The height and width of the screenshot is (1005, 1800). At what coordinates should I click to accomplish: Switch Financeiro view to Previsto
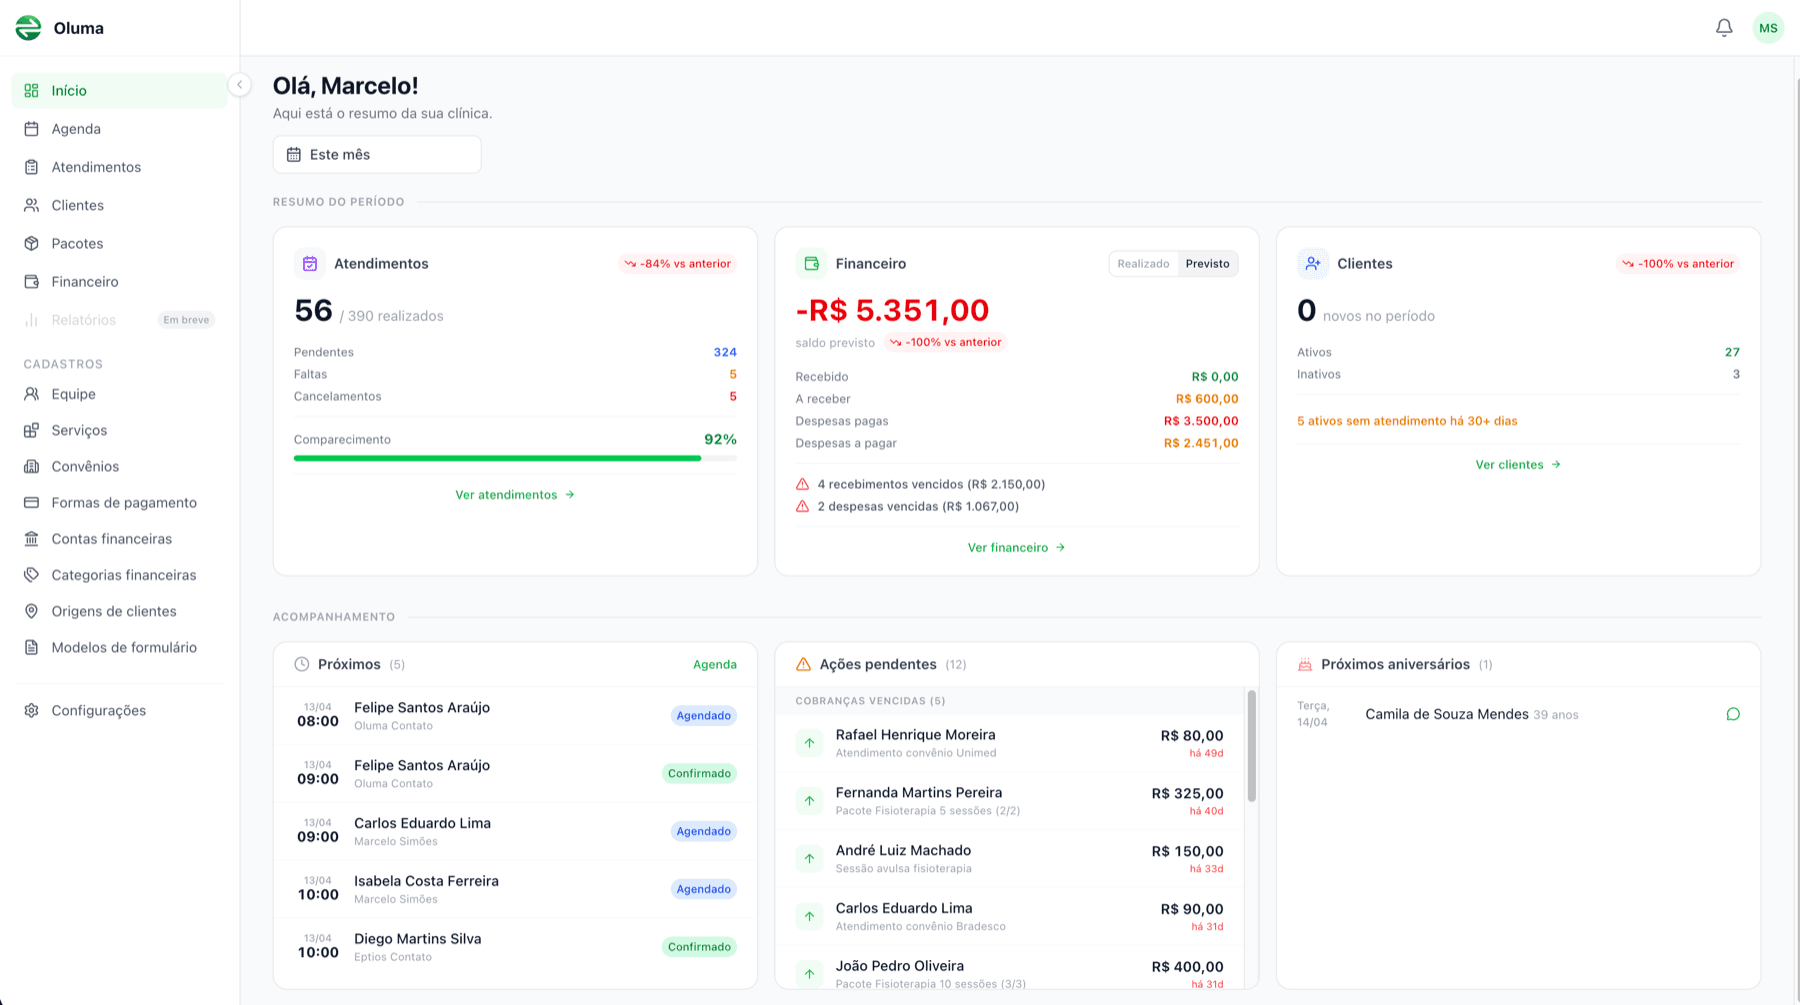coord(1207,264)
